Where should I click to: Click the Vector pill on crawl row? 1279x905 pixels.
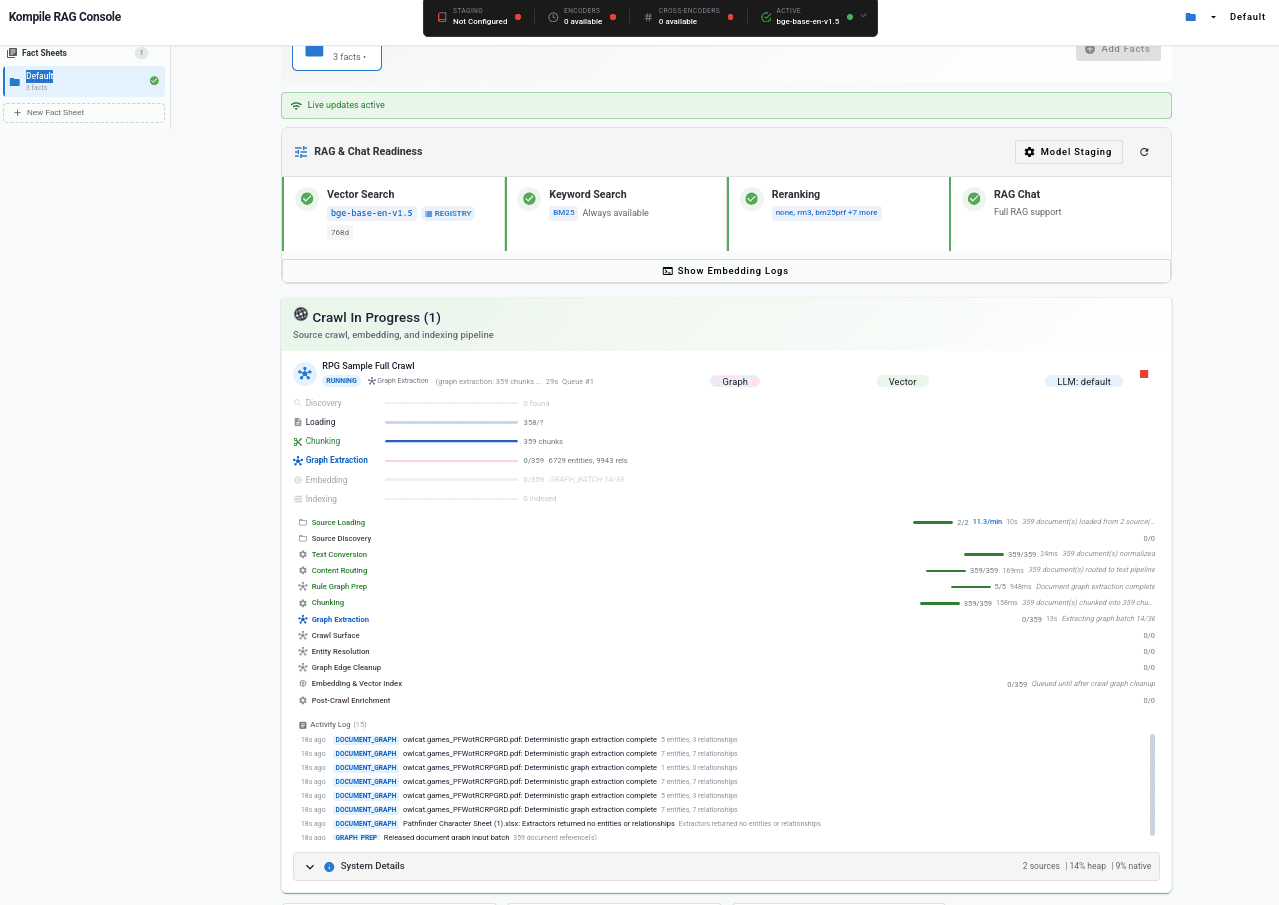click(x=902, y=382)
